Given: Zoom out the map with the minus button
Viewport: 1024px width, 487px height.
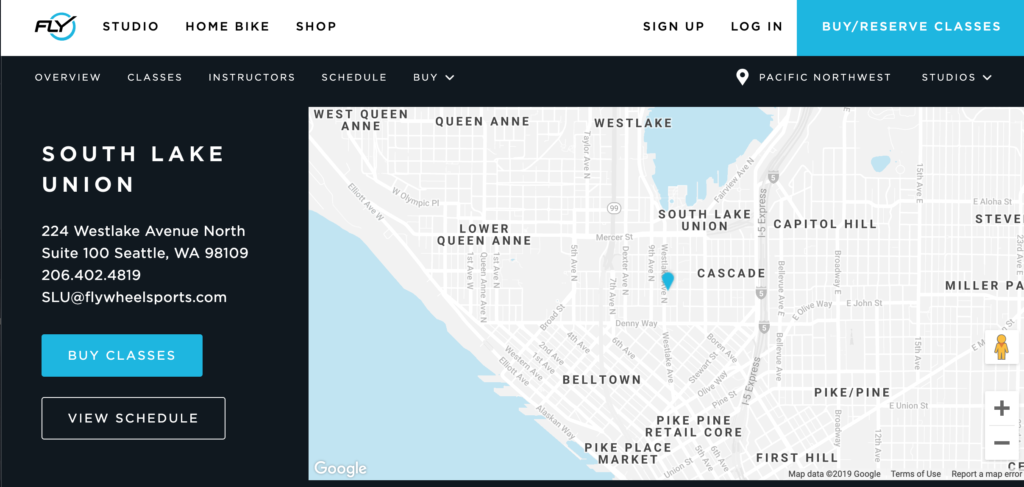Looking at the screenshot, I should point(1001,443).
